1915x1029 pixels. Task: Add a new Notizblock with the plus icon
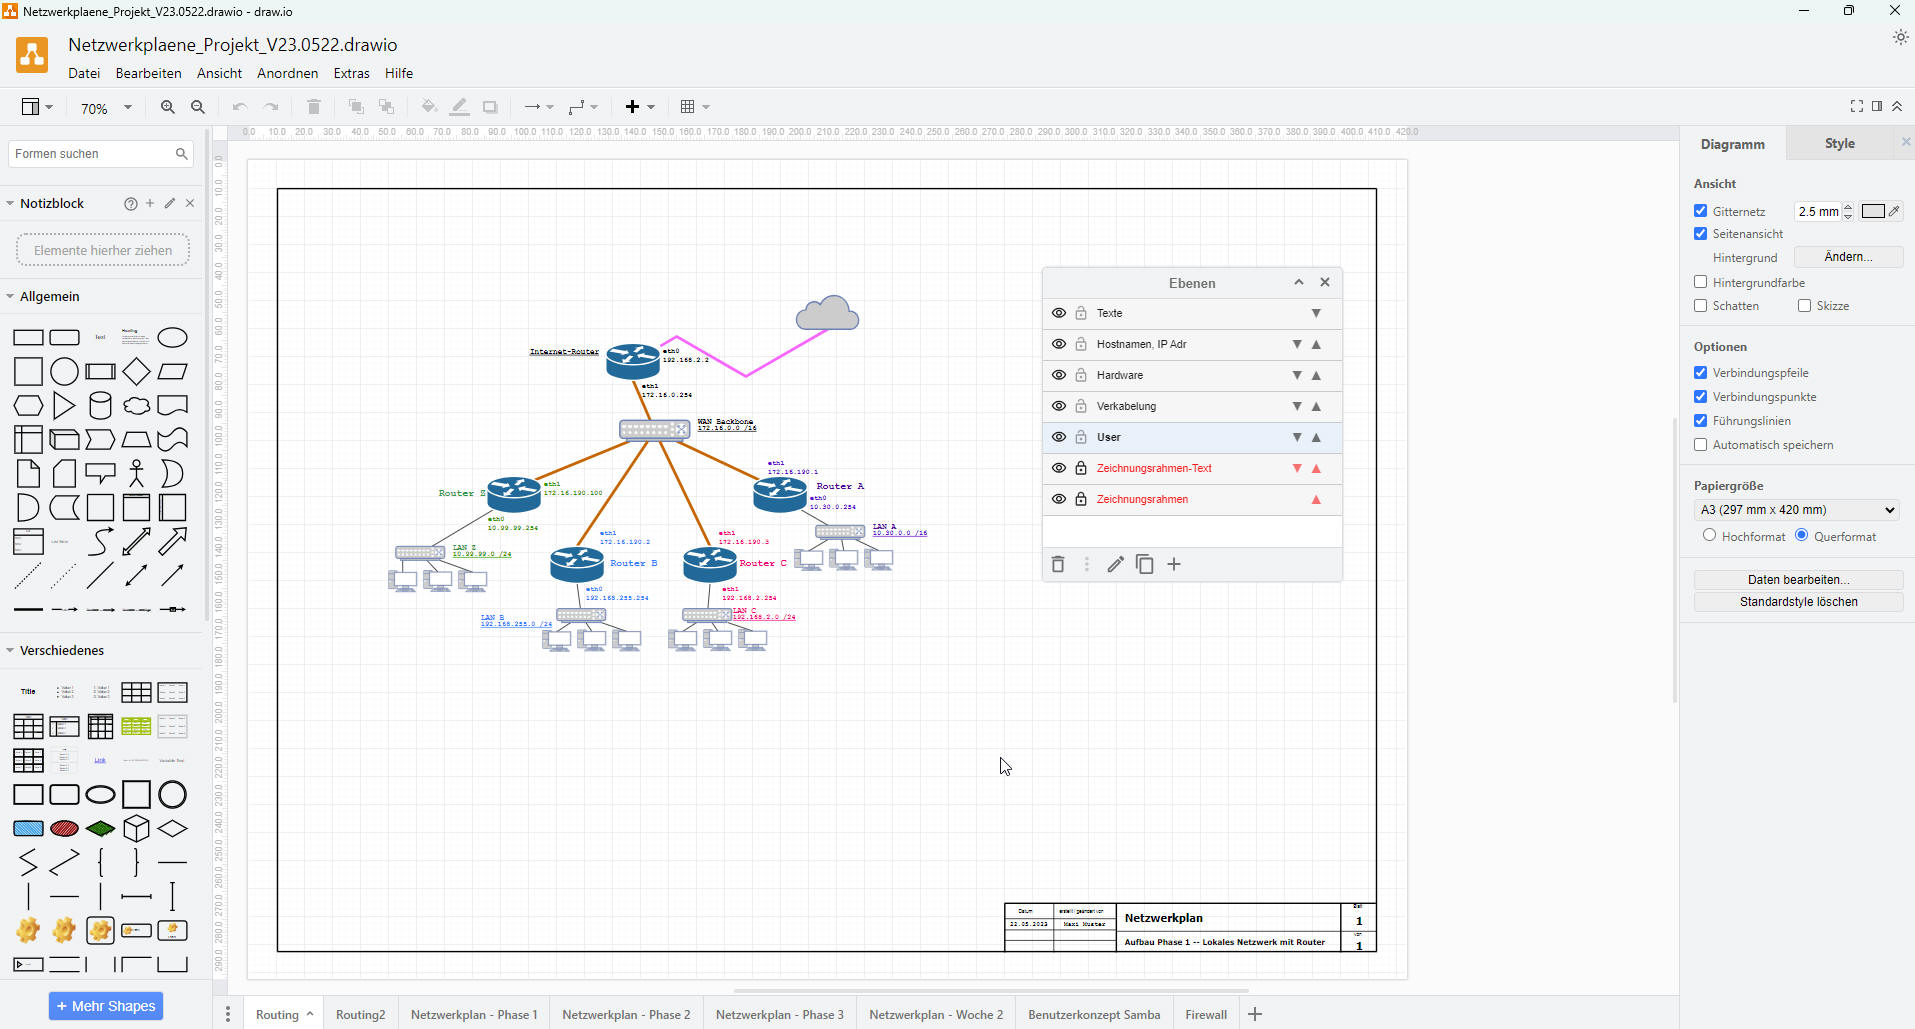150,203
